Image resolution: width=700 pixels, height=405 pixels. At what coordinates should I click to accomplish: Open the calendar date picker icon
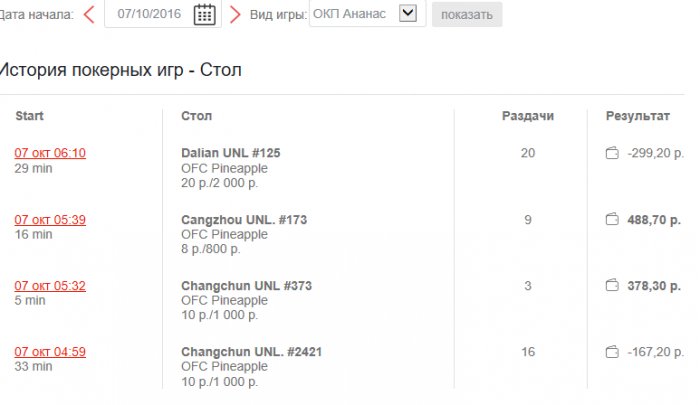pos(204,14)
